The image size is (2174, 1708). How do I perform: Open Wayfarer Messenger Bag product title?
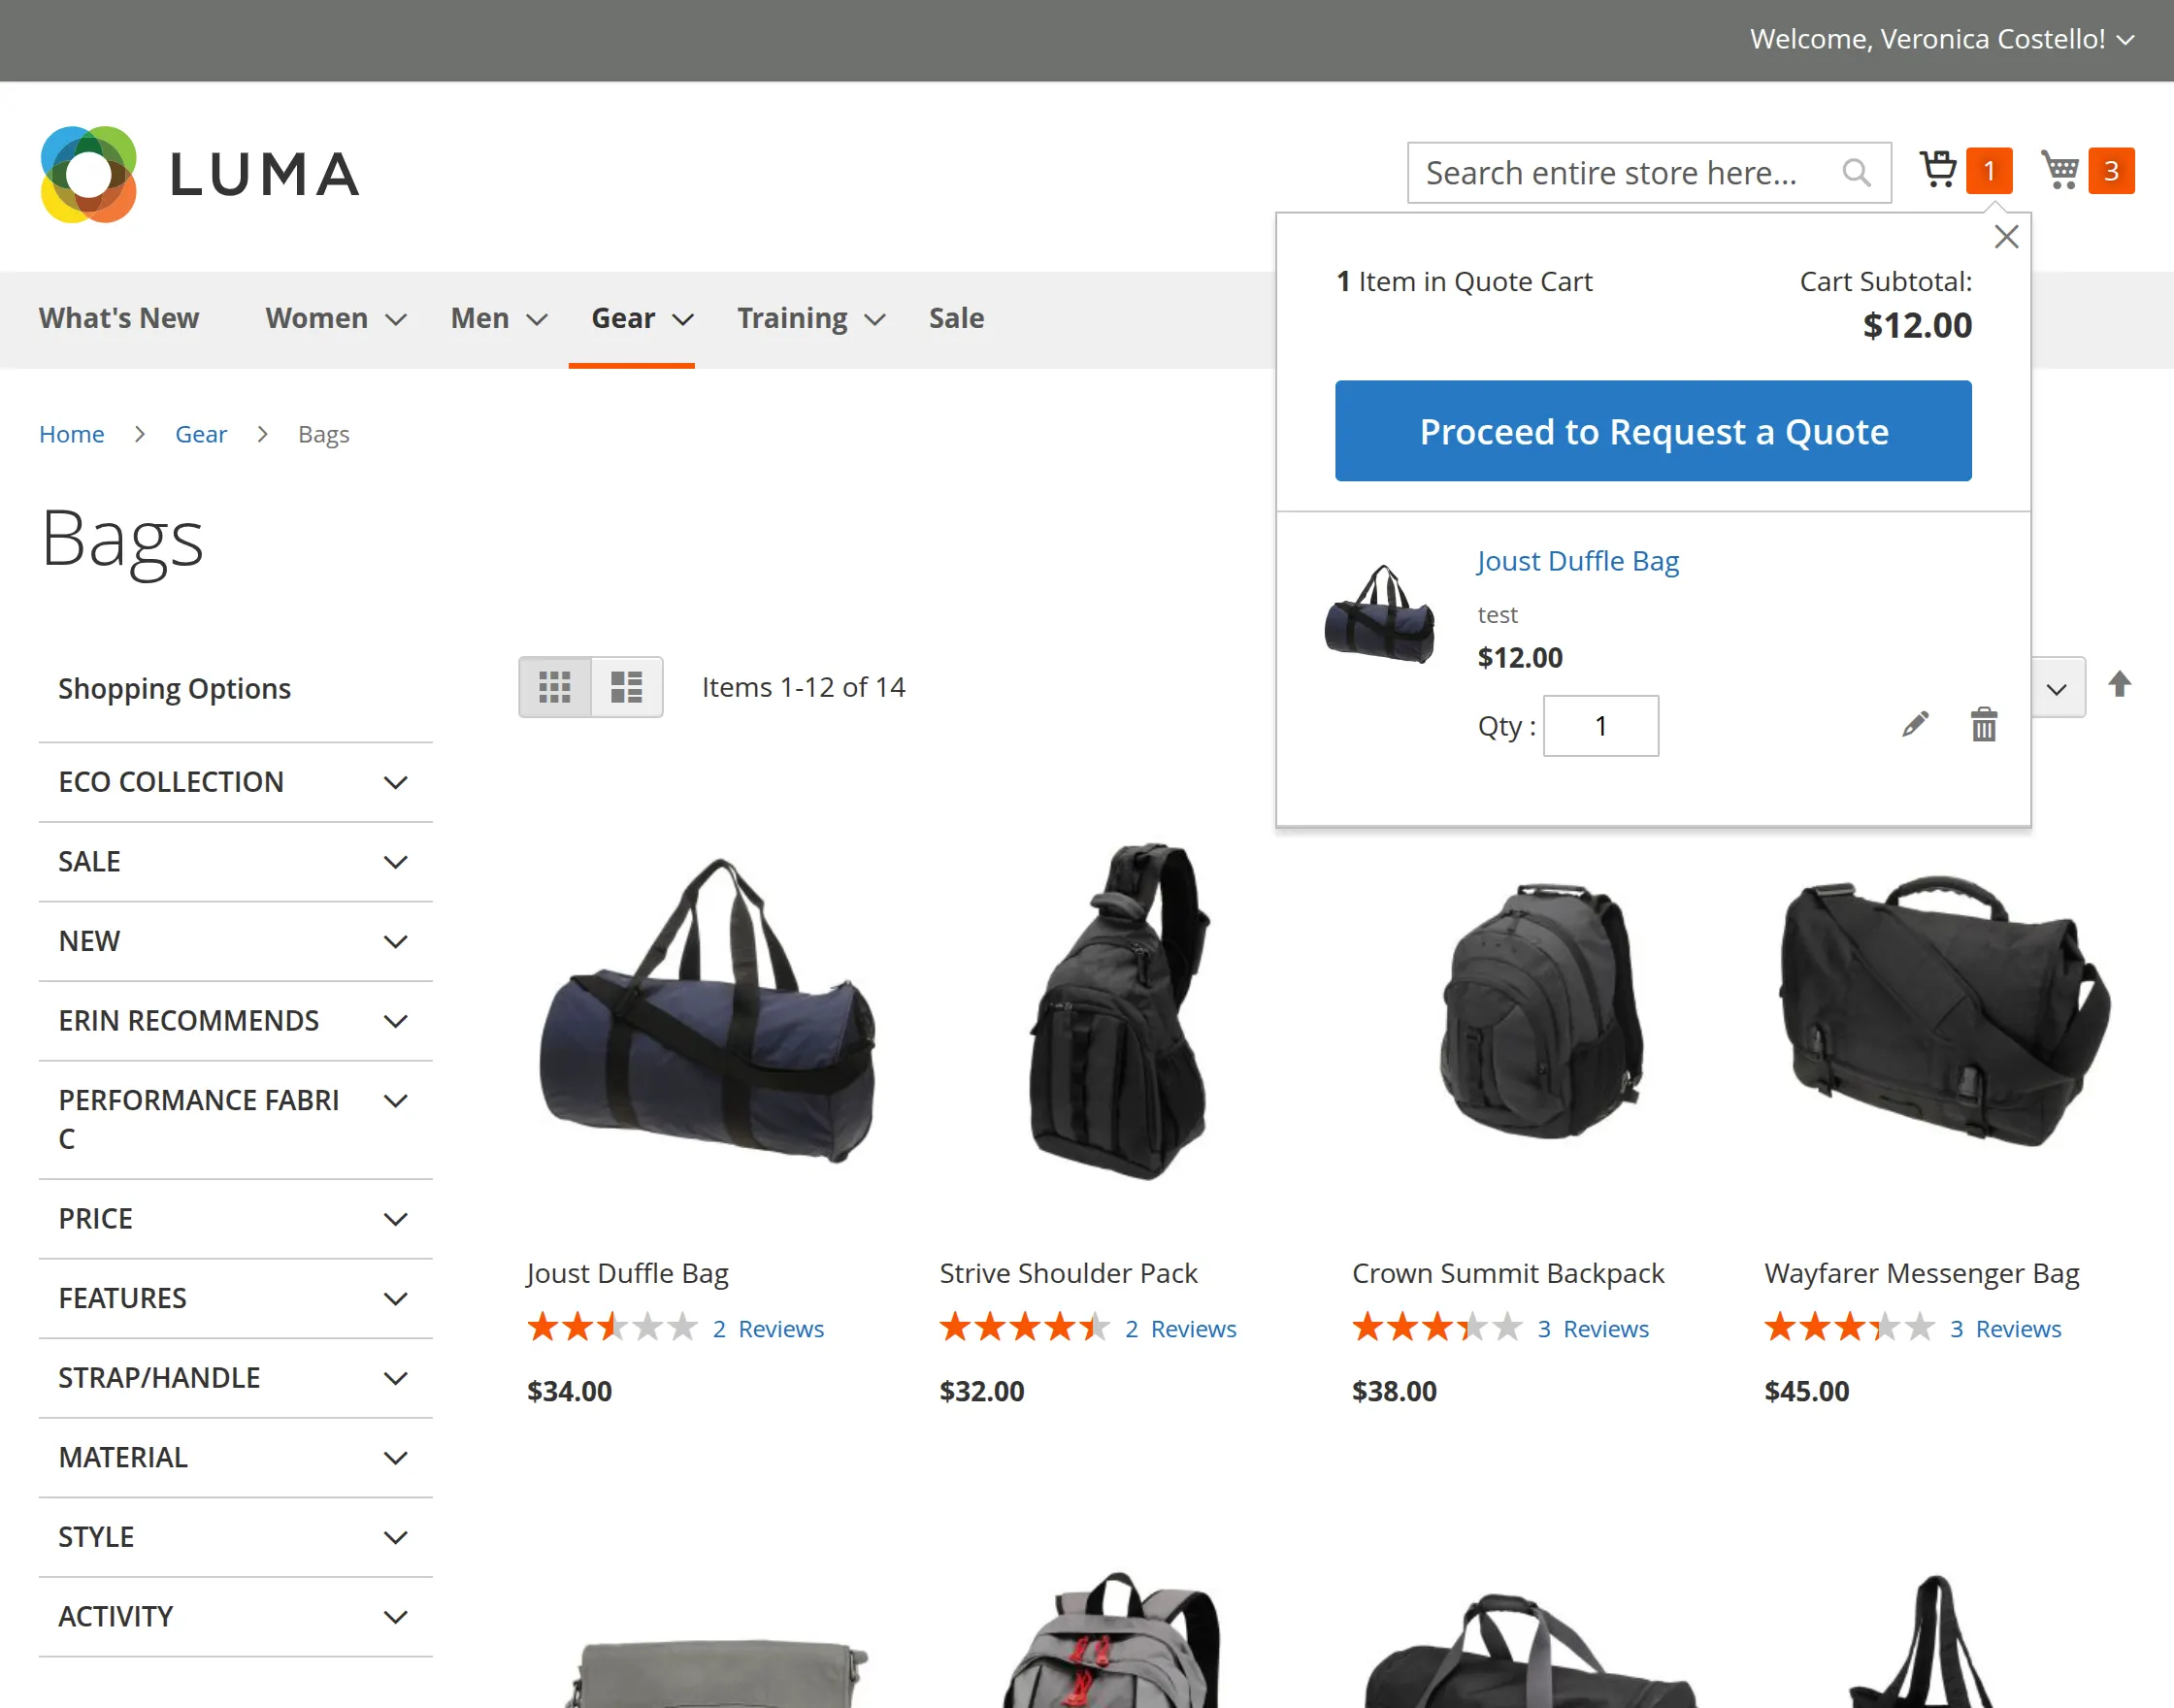click(1922, 1273)
